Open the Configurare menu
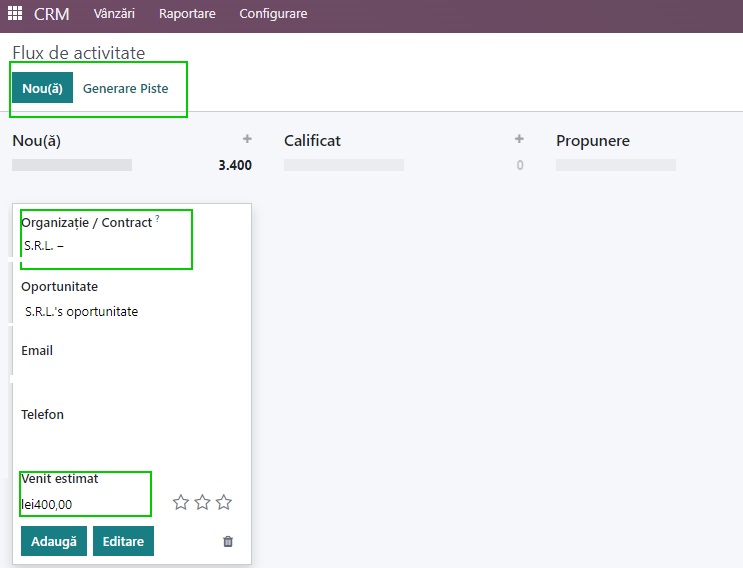Viewport: 743px width, 568px height. 273,13
